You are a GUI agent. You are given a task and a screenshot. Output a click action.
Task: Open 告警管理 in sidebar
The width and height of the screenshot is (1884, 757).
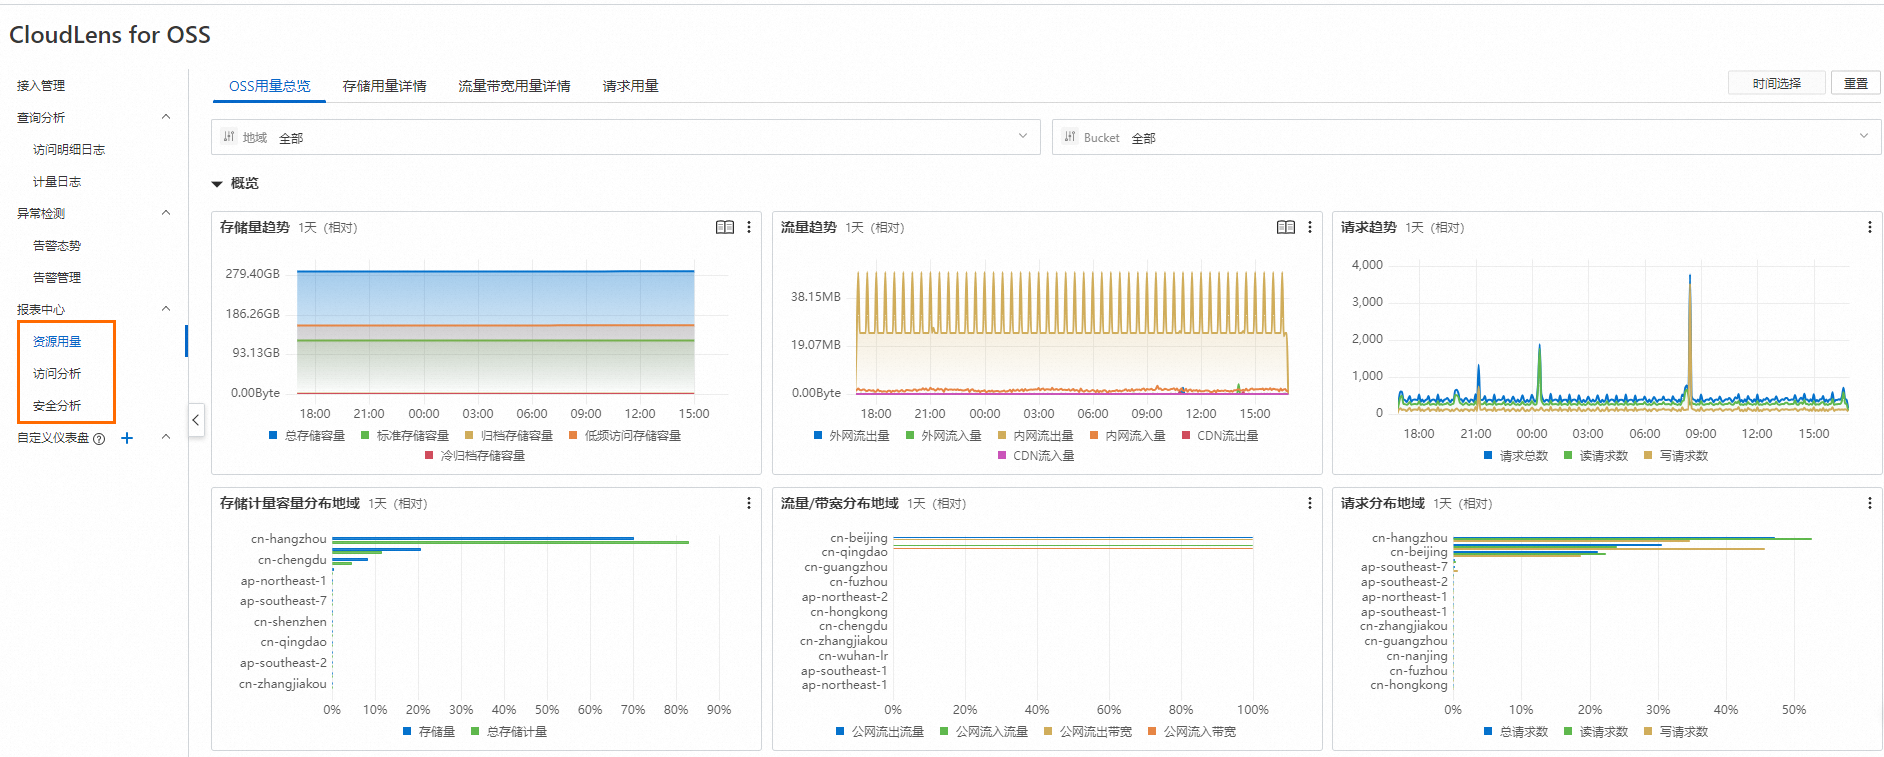pos(57,278)
